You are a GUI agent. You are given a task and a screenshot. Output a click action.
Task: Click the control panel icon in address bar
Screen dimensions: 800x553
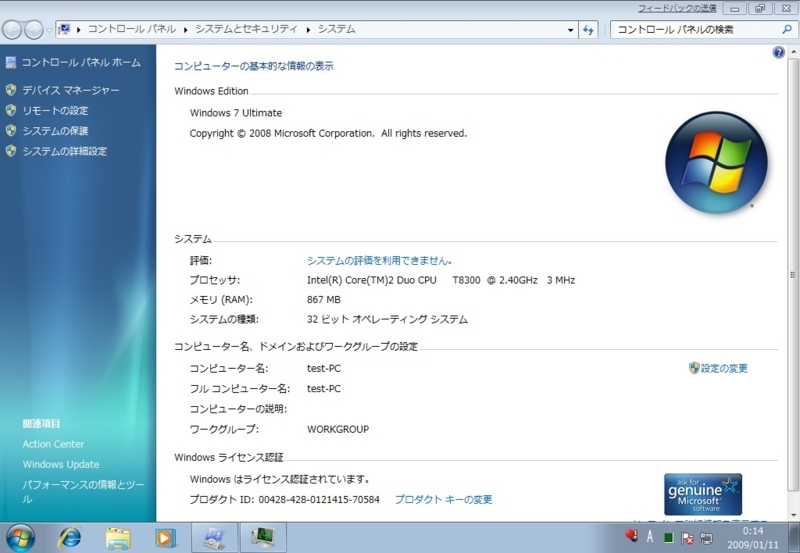coord(64,29)
